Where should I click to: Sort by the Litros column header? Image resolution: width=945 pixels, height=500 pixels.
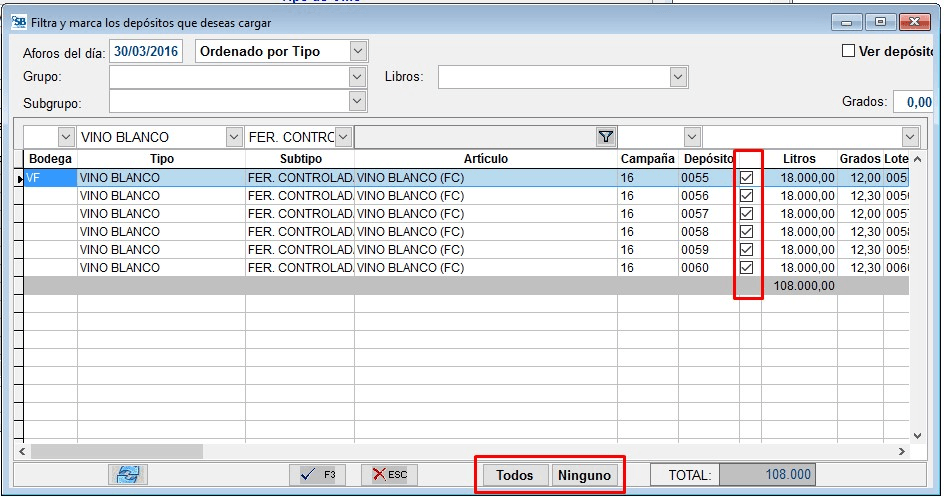(x=799, y=159)
